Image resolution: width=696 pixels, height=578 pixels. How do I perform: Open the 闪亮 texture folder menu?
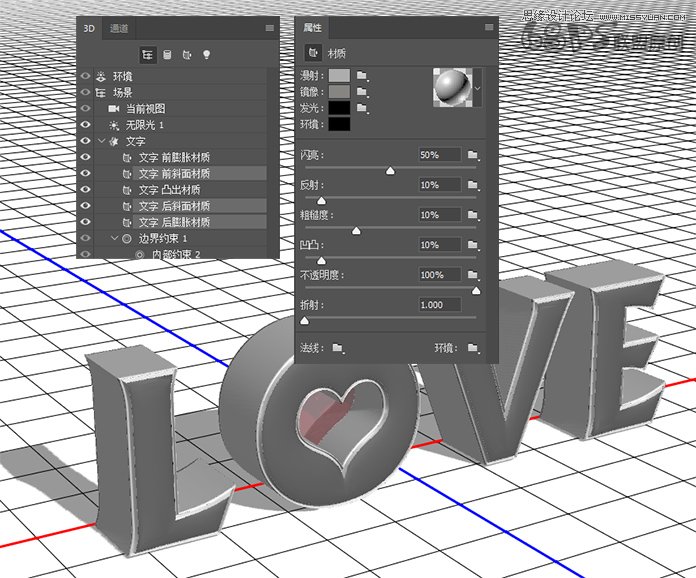[473, 155]
